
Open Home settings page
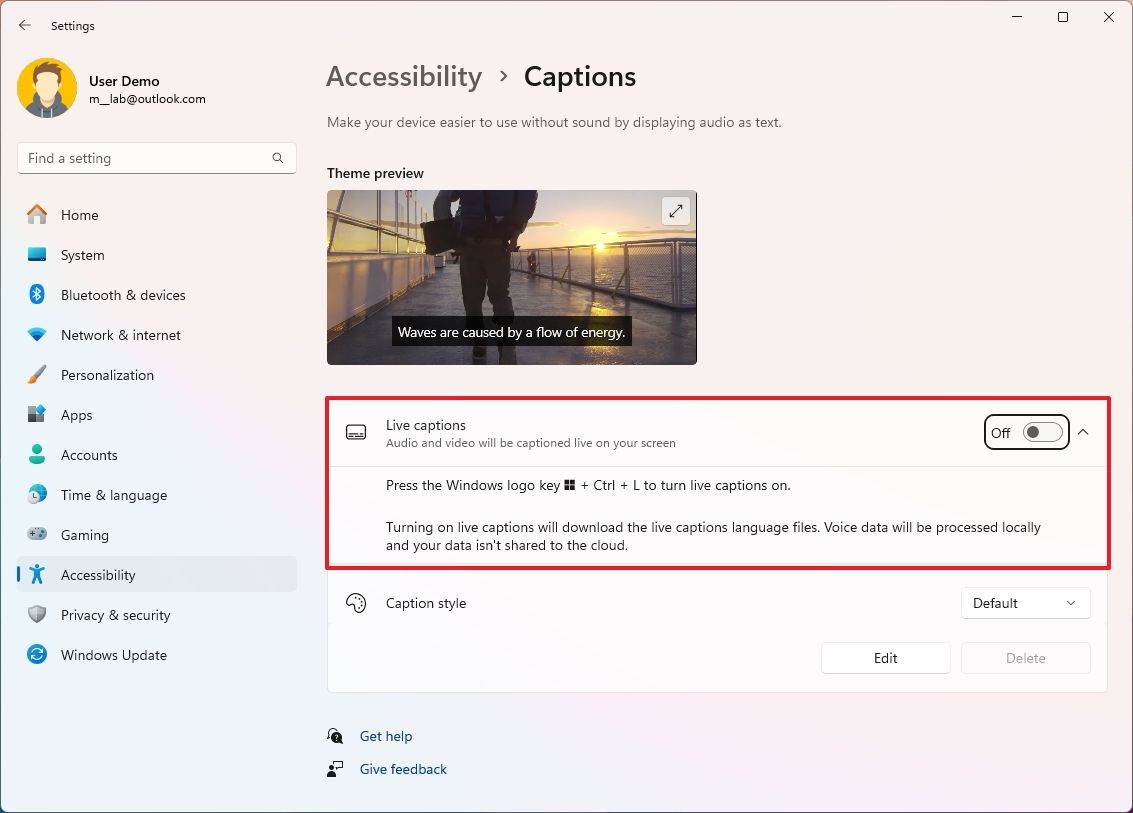click(x=157, y=215)
